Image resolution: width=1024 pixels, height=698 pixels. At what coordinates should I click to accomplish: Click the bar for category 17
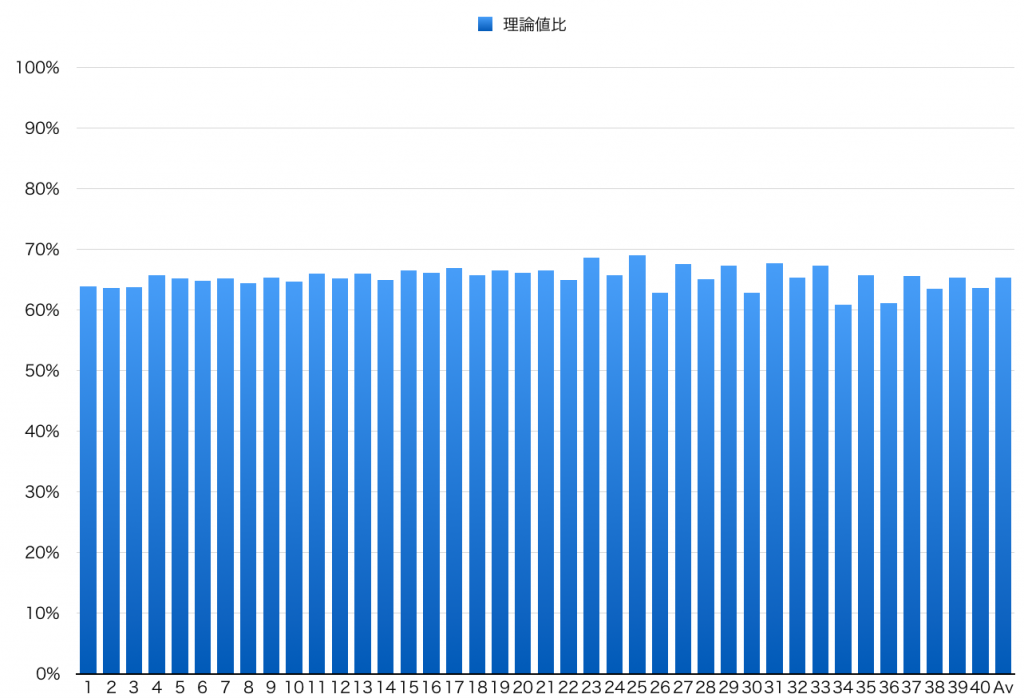[454, 470]
